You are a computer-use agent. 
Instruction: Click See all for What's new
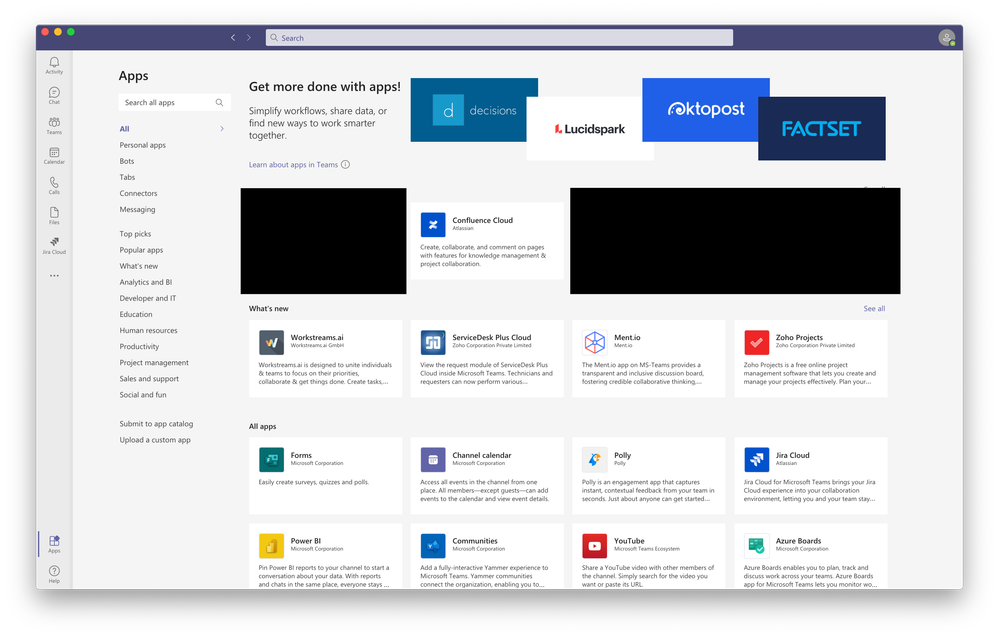click(874, 308)
